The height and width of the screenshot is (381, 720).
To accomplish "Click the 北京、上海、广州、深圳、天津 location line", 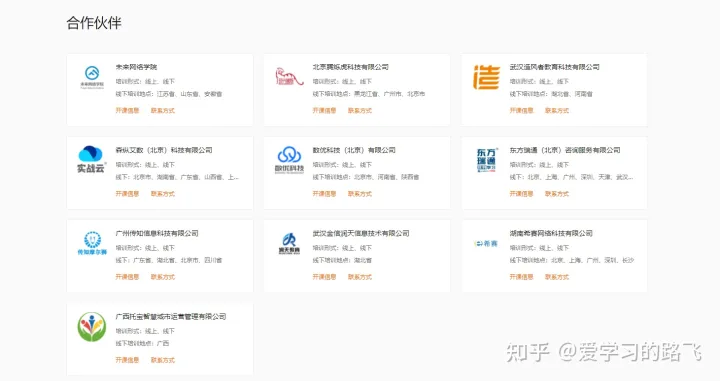I will click(x=571, y=177).
